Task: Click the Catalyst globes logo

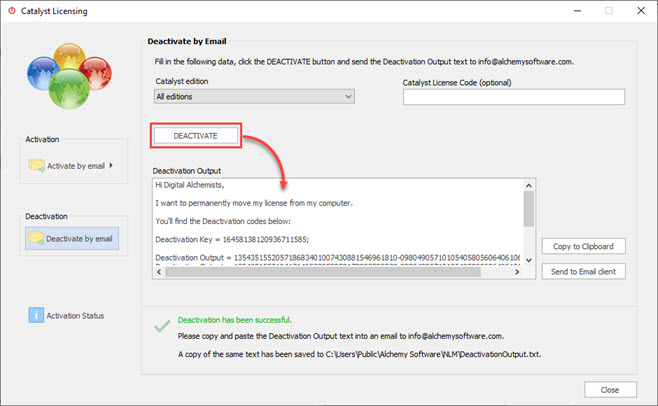Action: [x=69, y=76]
